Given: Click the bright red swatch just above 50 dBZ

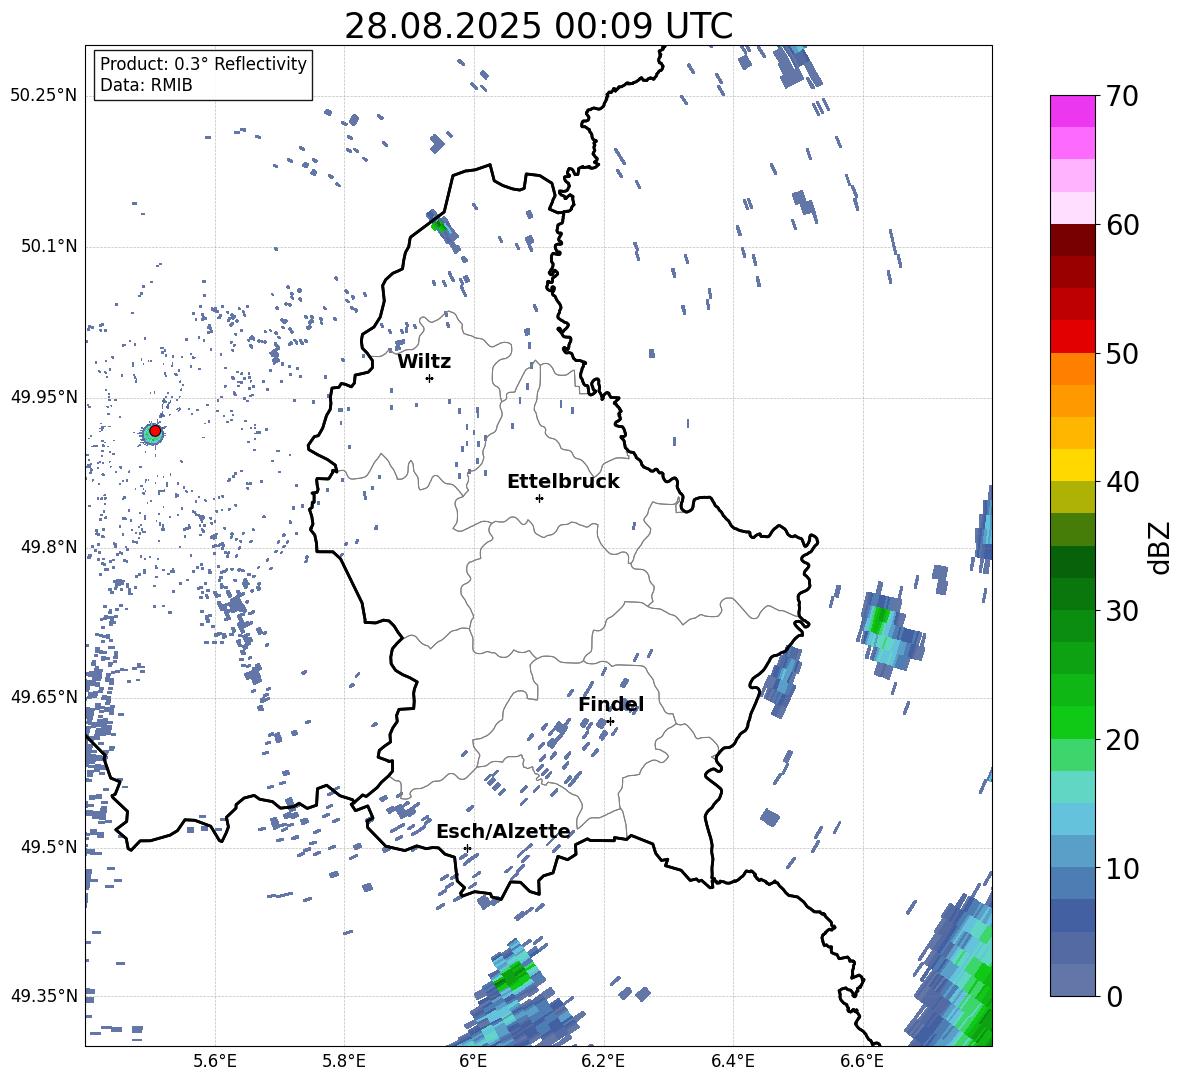Looking at the screenshot, I should (x=1072, y=337).
